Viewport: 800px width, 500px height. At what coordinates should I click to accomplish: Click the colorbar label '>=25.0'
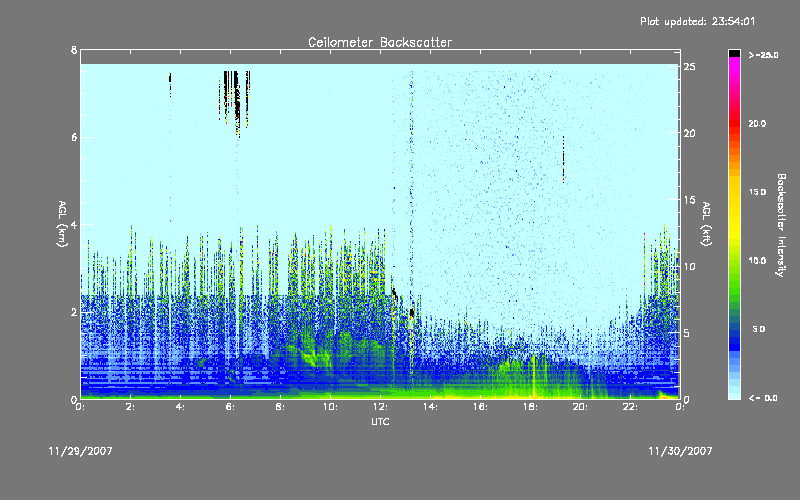tap(763, 55)
